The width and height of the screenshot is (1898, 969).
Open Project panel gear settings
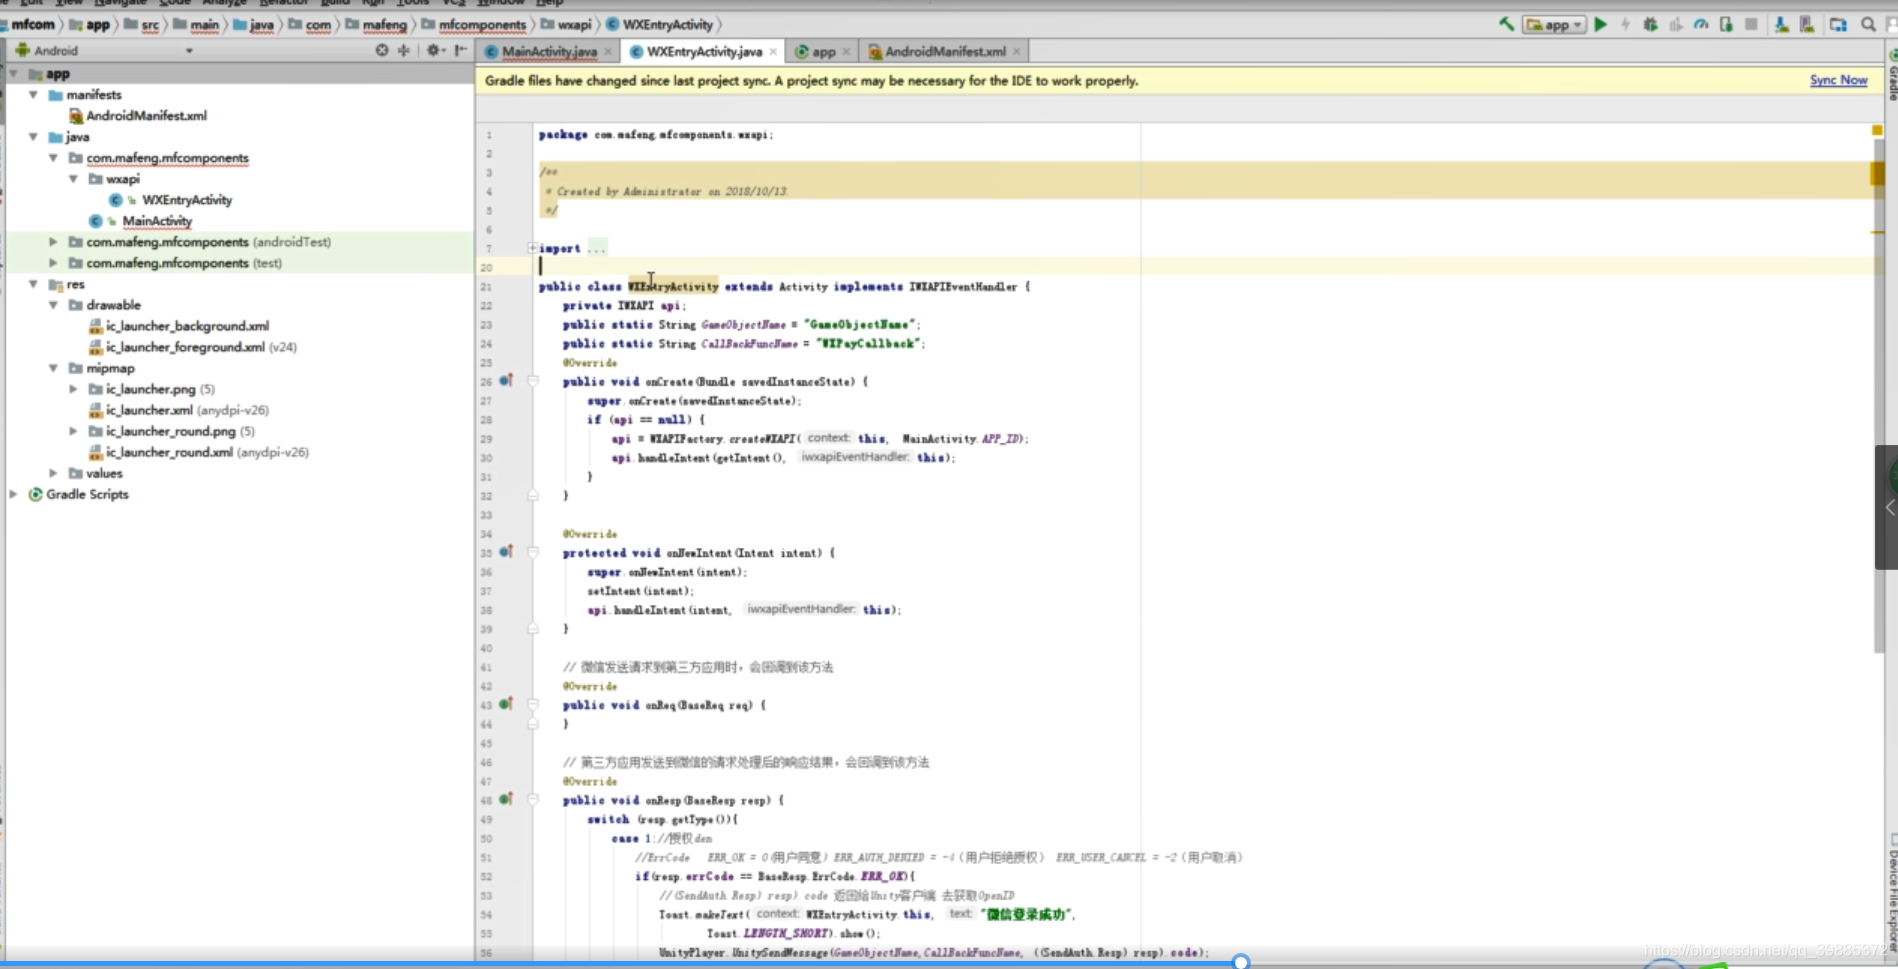(x=434, y=50)
